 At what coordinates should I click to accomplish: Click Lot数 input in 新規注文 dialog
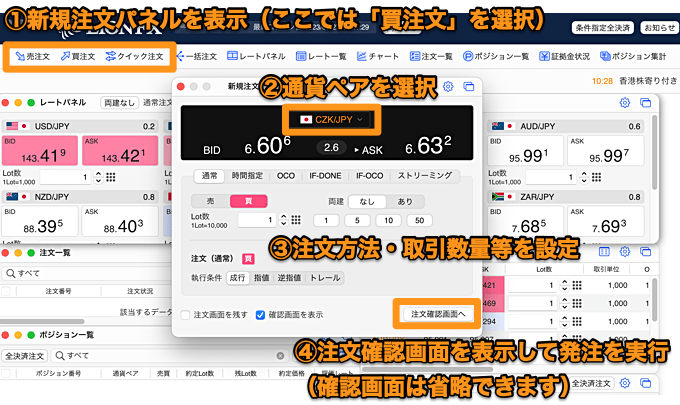coord(257,220)
